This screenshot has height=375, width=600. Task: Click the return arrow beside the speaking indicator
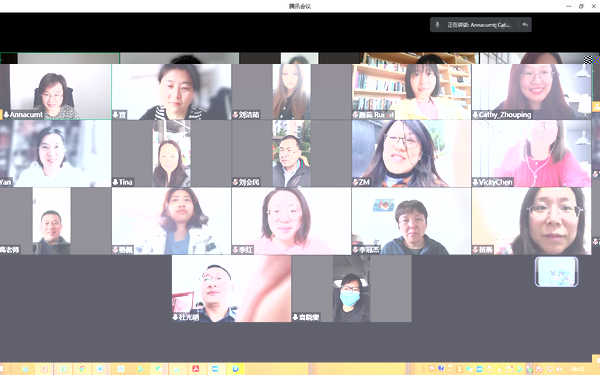coord(525,25)
